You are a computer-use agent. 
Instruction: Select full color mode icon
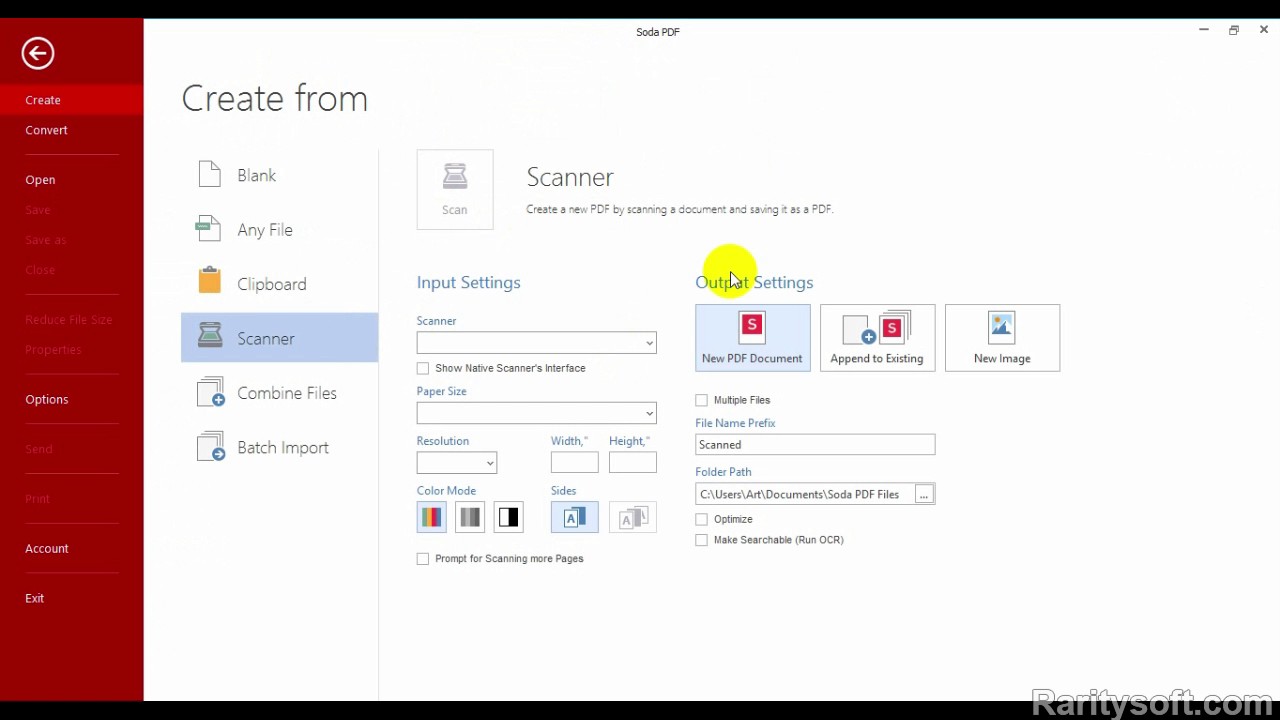click(x=432, y=517)
